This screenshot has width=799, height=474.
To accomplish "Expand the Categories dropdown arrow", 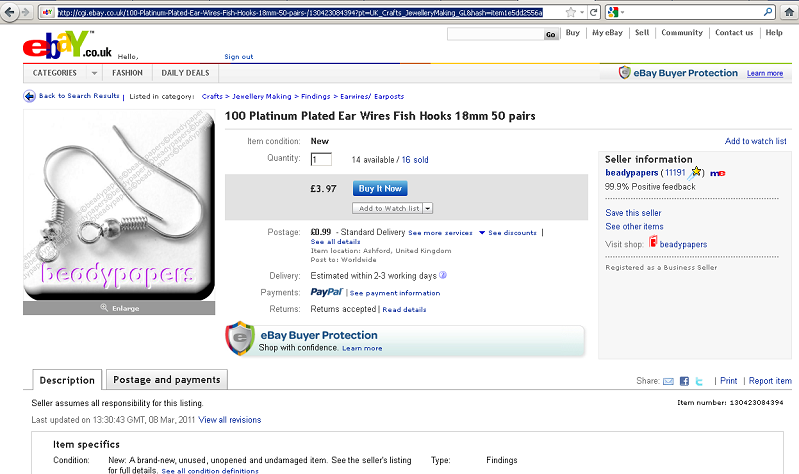I will tap(94, 73).
